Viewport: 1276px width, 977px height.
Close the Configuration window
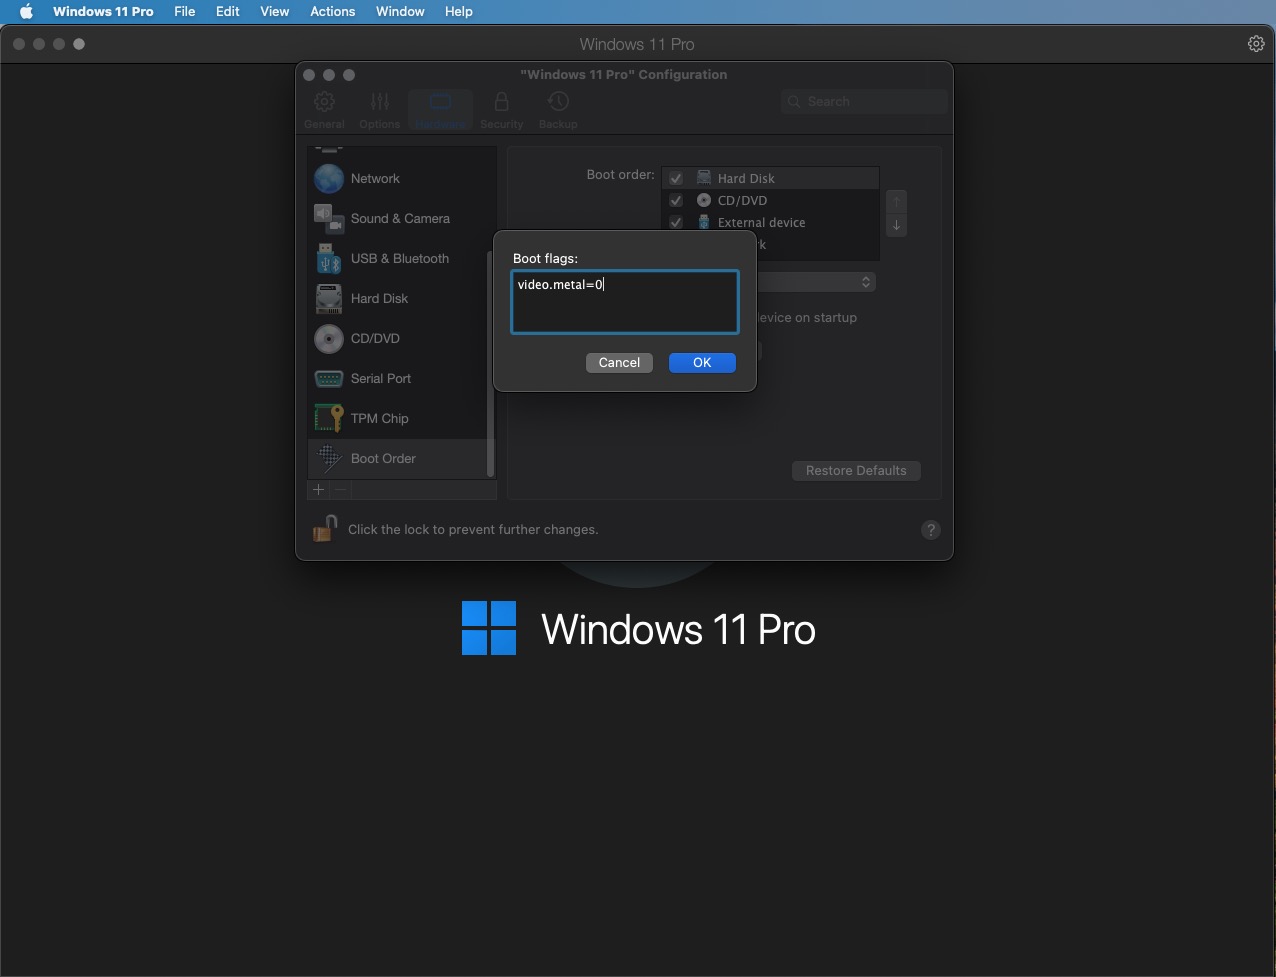coord(309,75)
